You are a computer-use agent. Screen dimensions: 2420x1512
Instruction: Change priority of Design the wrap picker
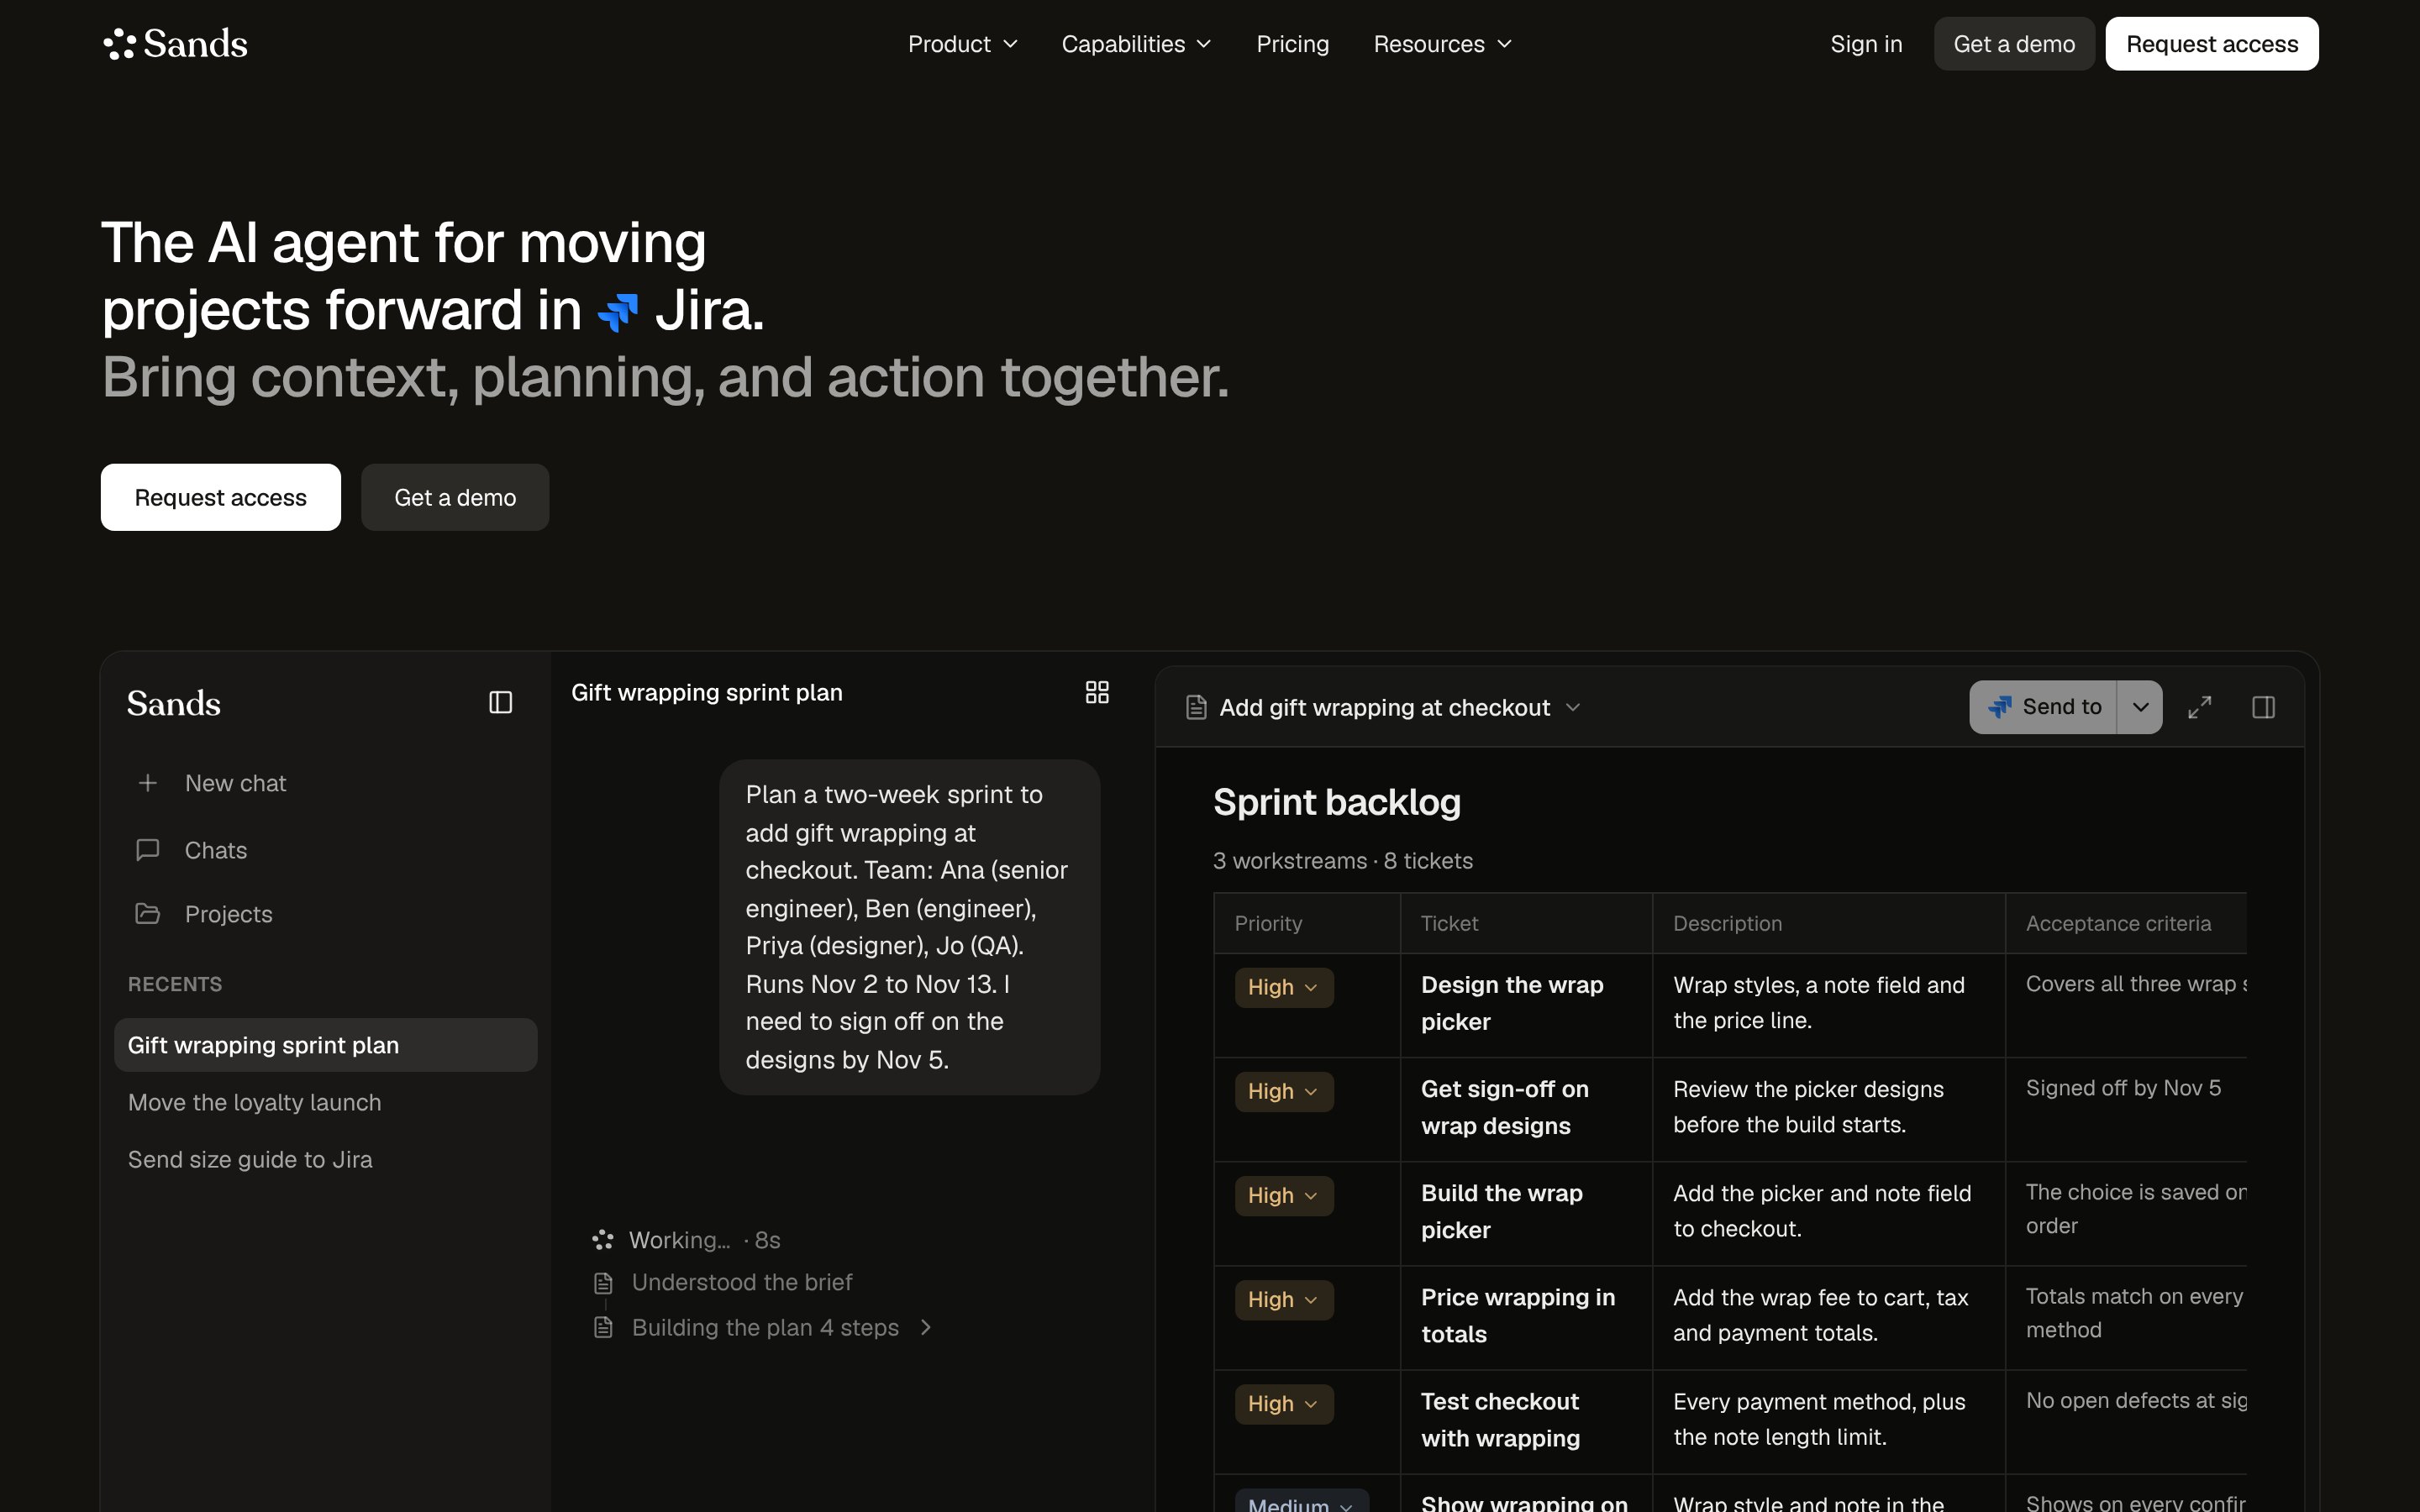(1284, 987)
